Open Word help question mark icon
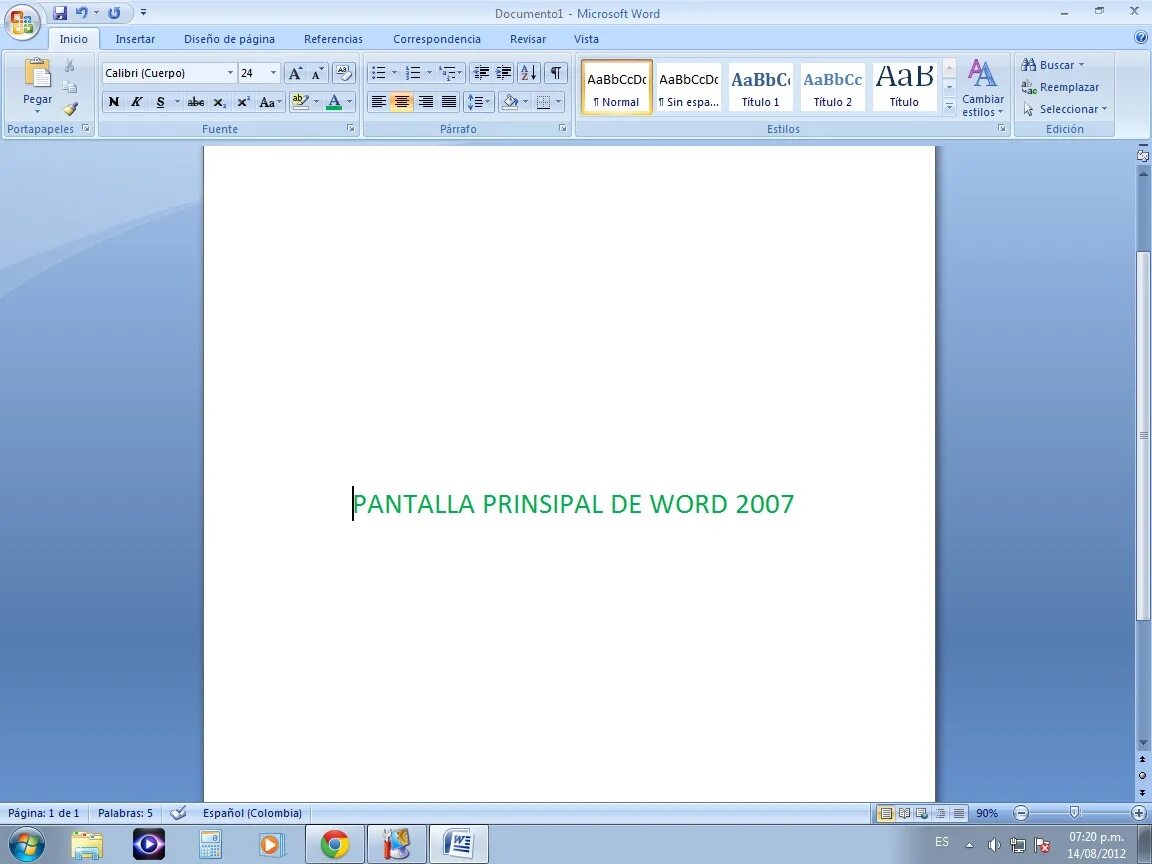 click(x=1141, y=38)
